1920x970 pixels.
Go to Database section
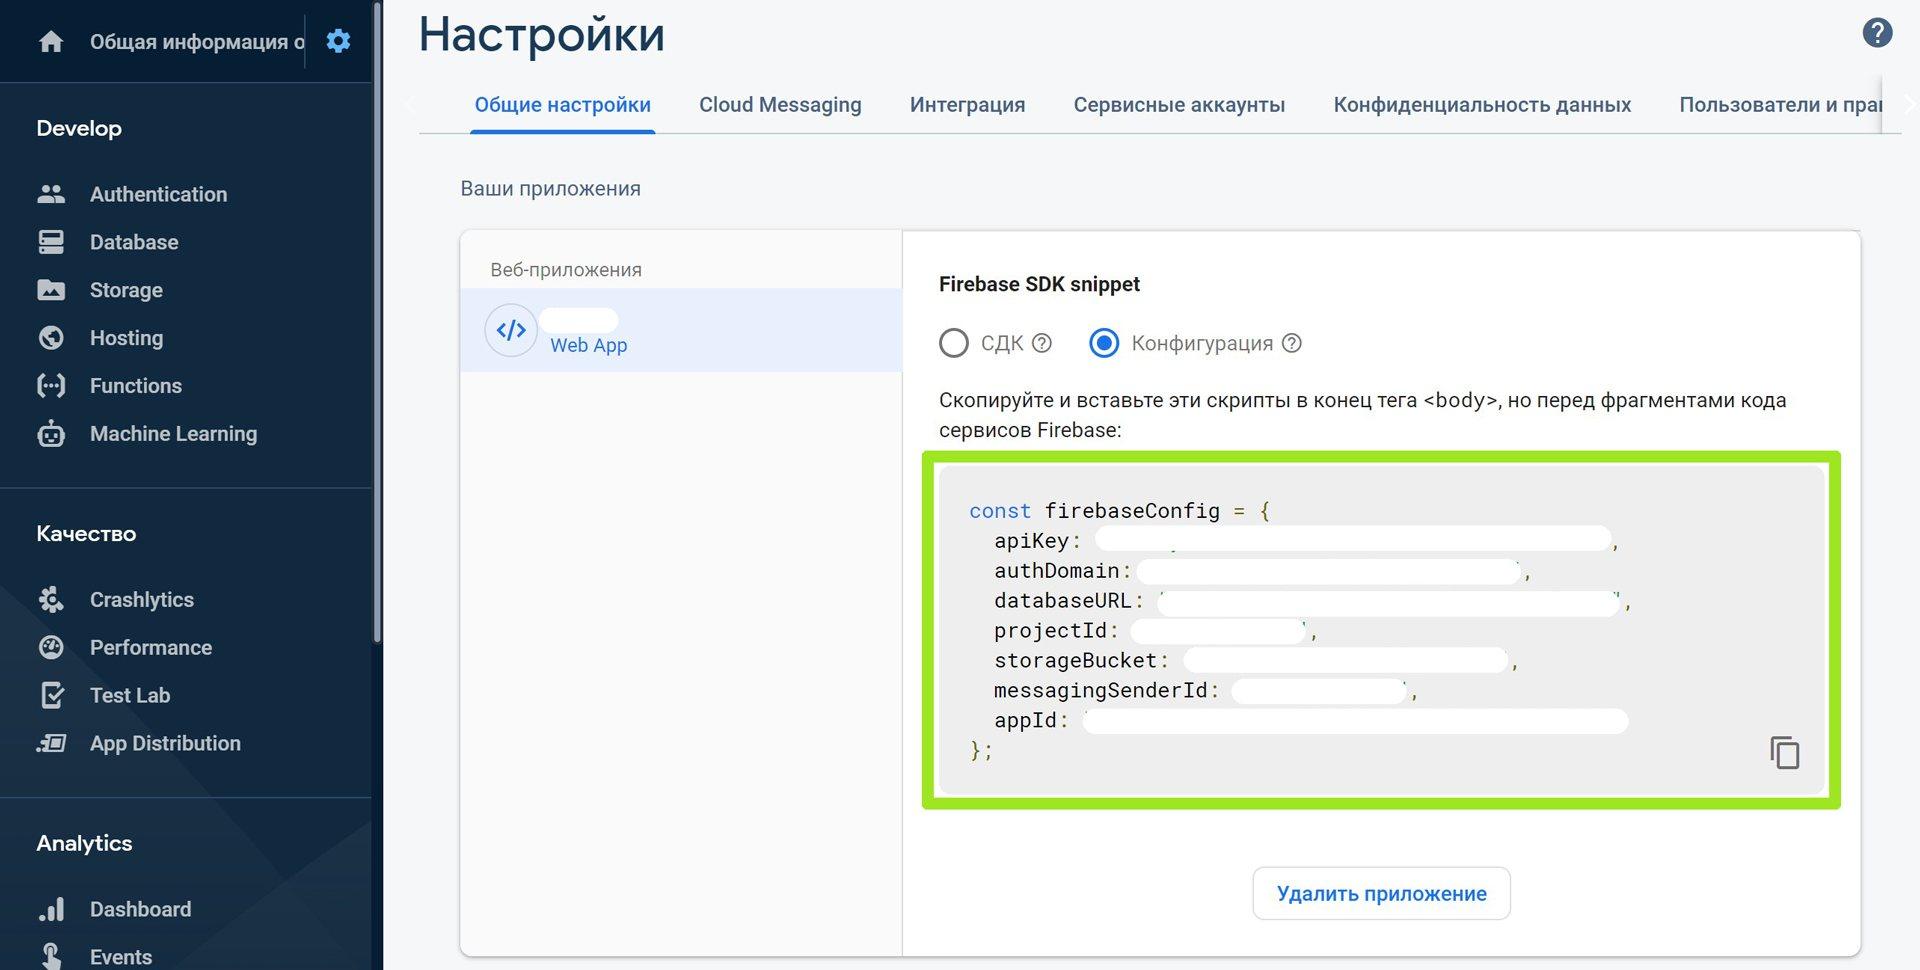[x=134, y=242]
